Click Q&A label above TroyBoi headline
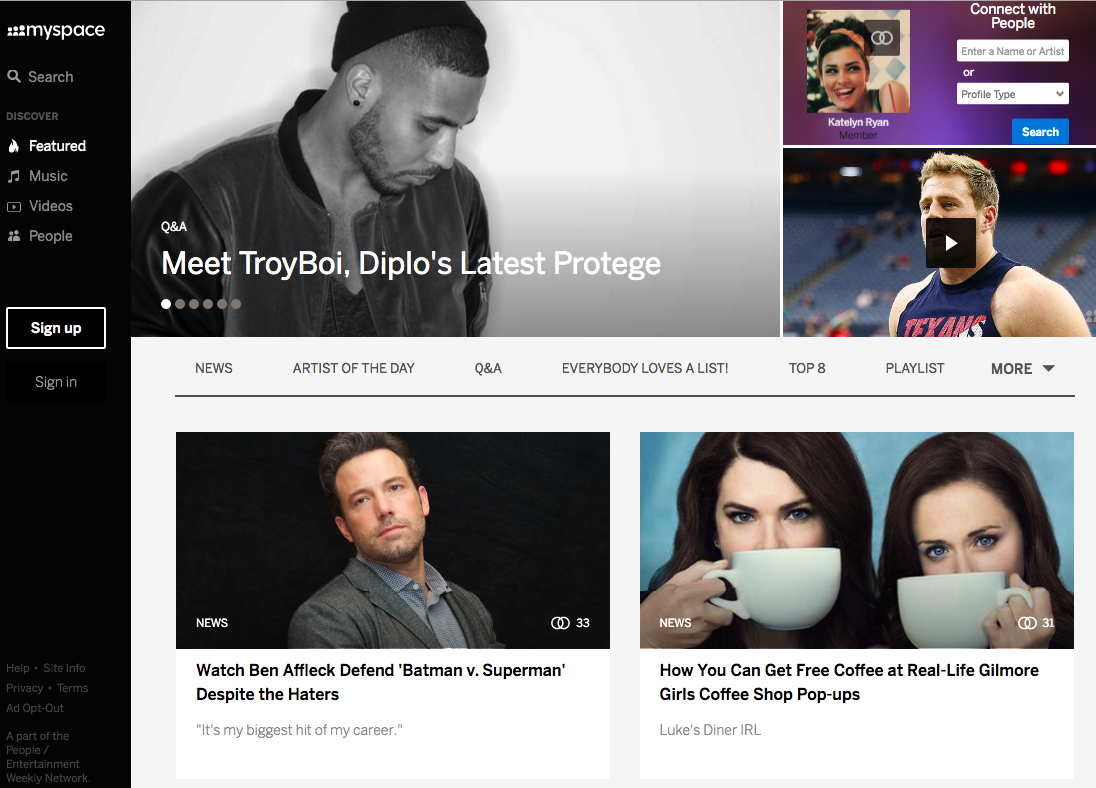 [x=173, y=227]
